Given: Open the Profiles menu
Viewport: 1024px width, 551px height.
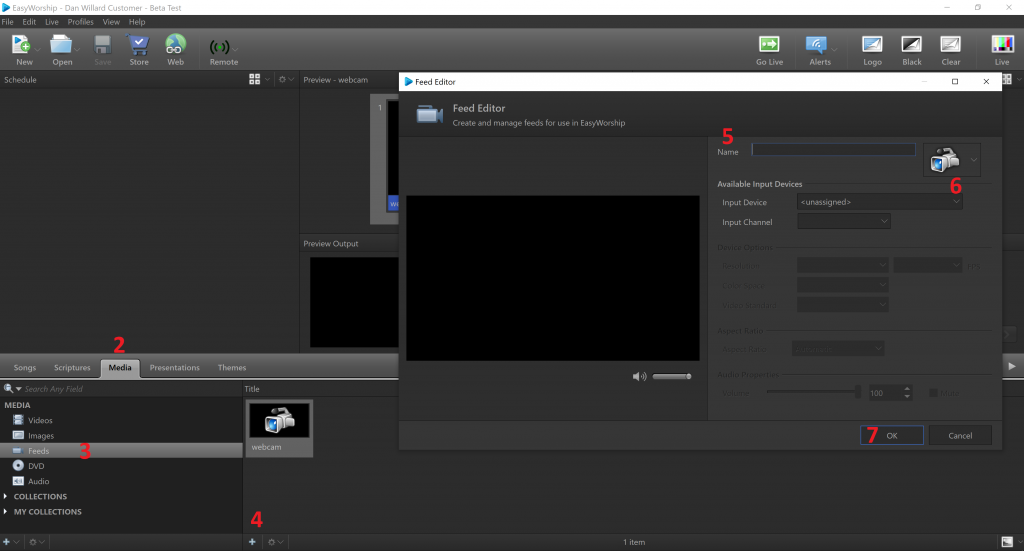Looking at the screenshot, I should pos(80,22).
